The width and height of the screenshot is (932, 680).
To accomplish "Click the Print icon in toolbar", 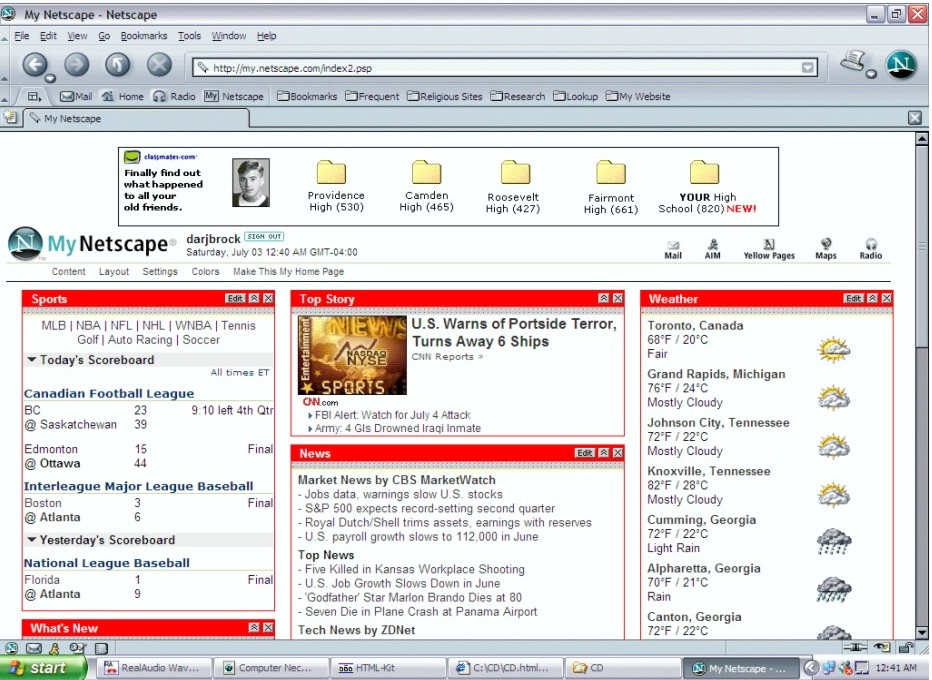I will pos(854,61).
